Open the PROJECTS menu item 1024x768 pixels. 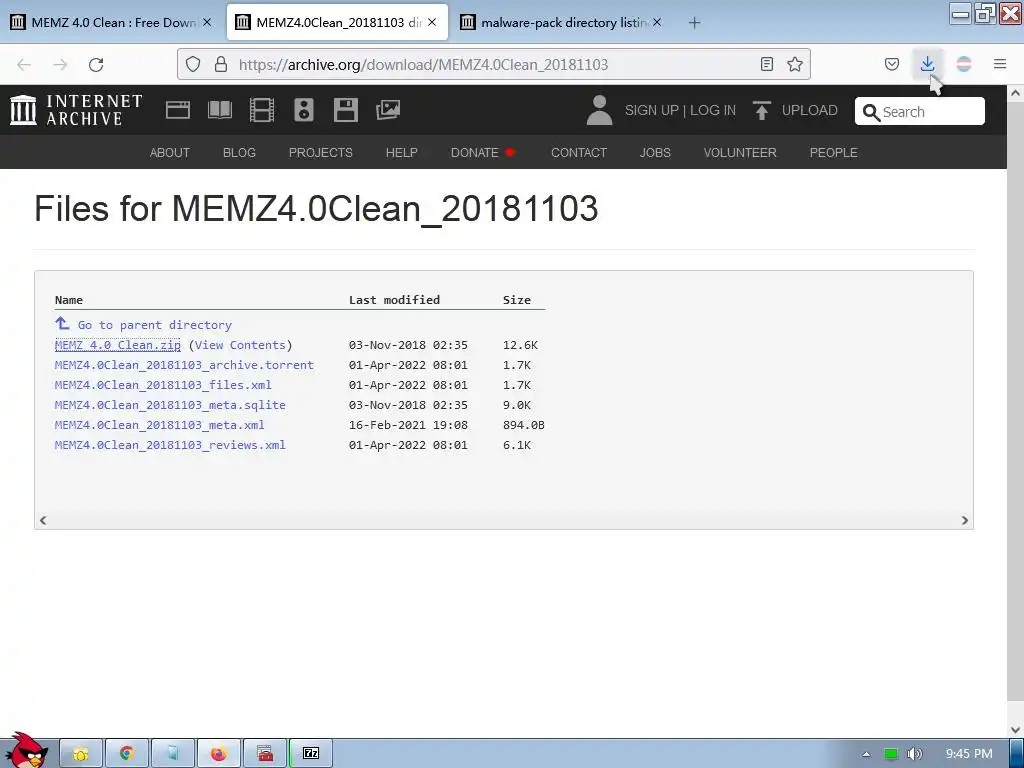click(321, 152)
